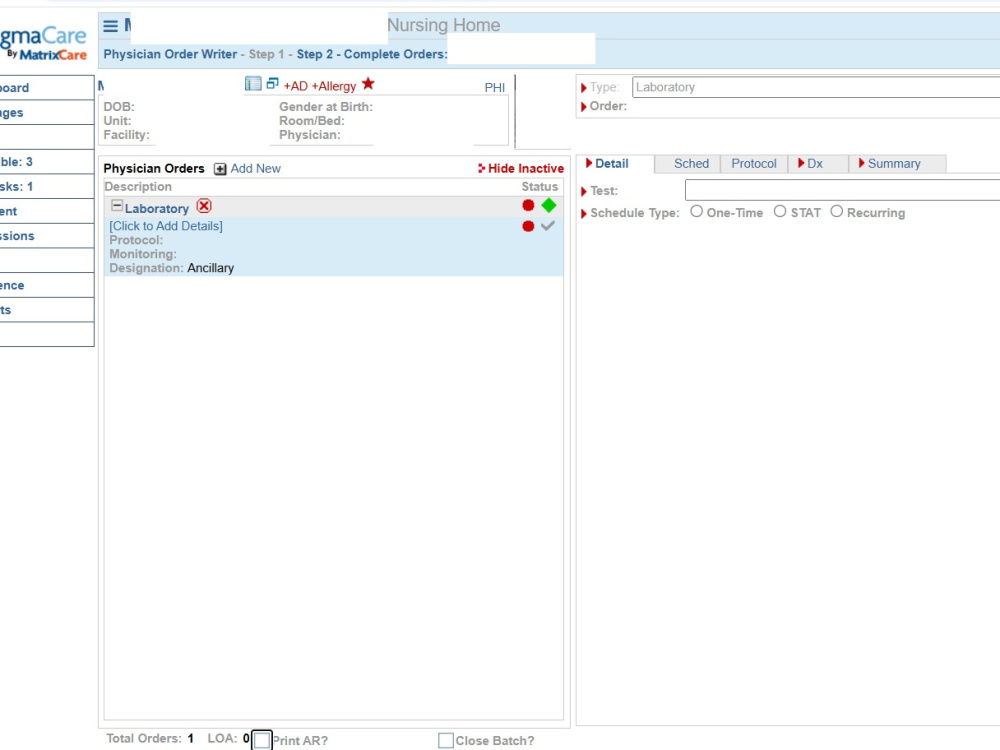The height and width of the screenshot is (750, 1000).
Task: Click [Click to Add Details] link
Action: (x=166, y=226)
